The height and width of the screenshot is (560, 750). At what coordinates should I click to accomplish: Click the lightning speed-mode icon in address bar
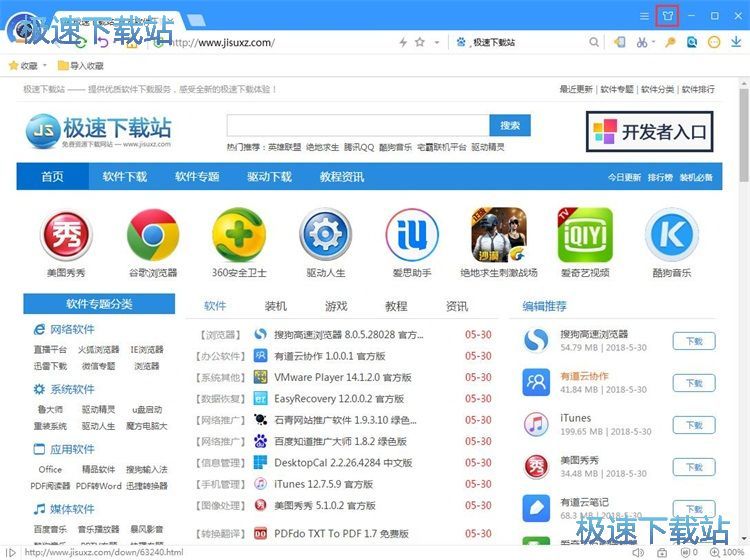403,43
